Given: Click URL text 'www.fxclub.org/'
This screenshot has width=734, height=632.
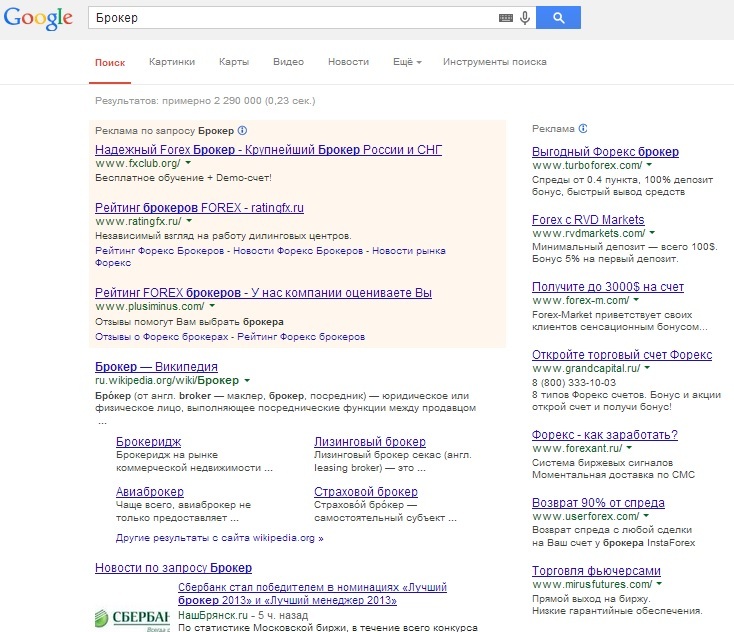Looking at the screenshot, I should pos(138,163).
